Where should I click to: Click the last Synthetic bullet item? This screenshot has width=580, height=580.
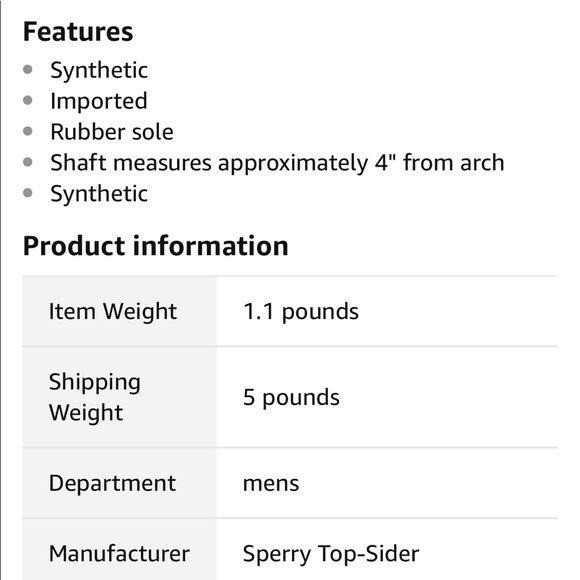pyautogui.click(x=99, y=194)
